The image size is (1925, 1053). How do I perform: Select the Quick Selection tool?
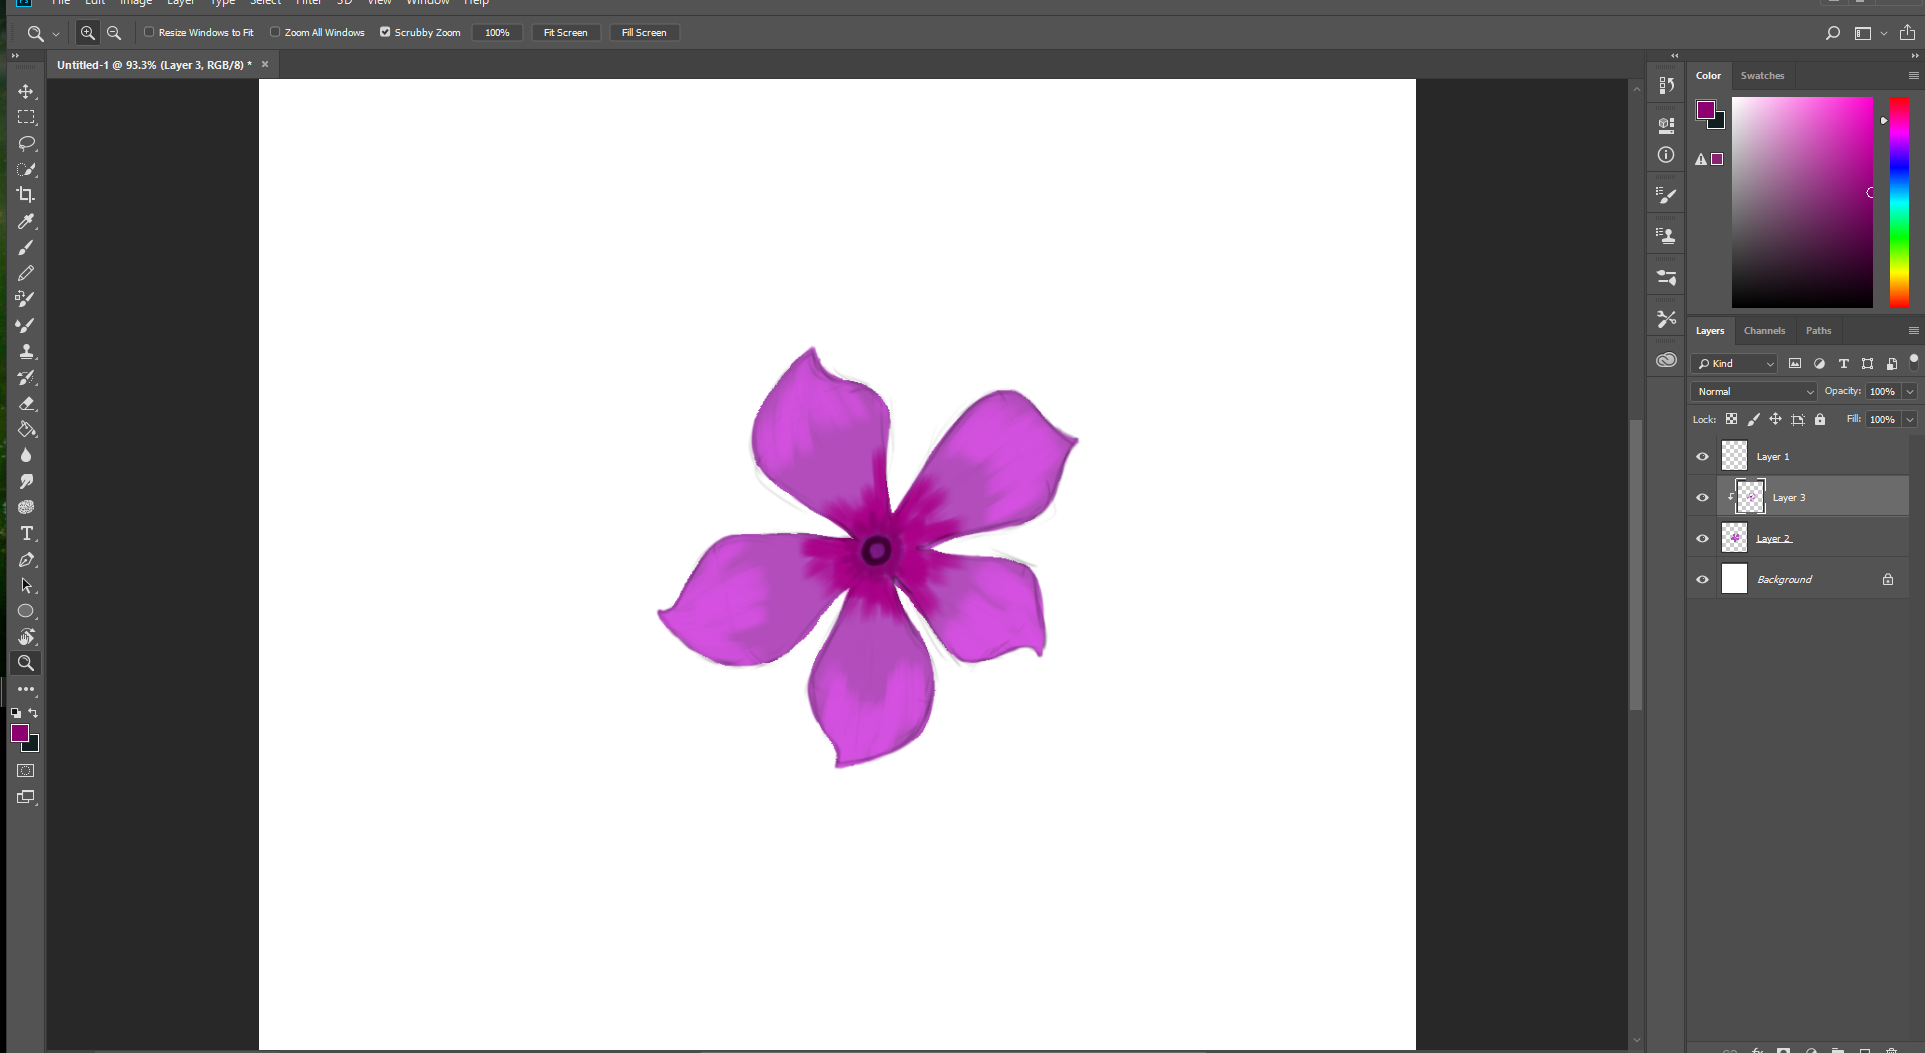(26, 169)
